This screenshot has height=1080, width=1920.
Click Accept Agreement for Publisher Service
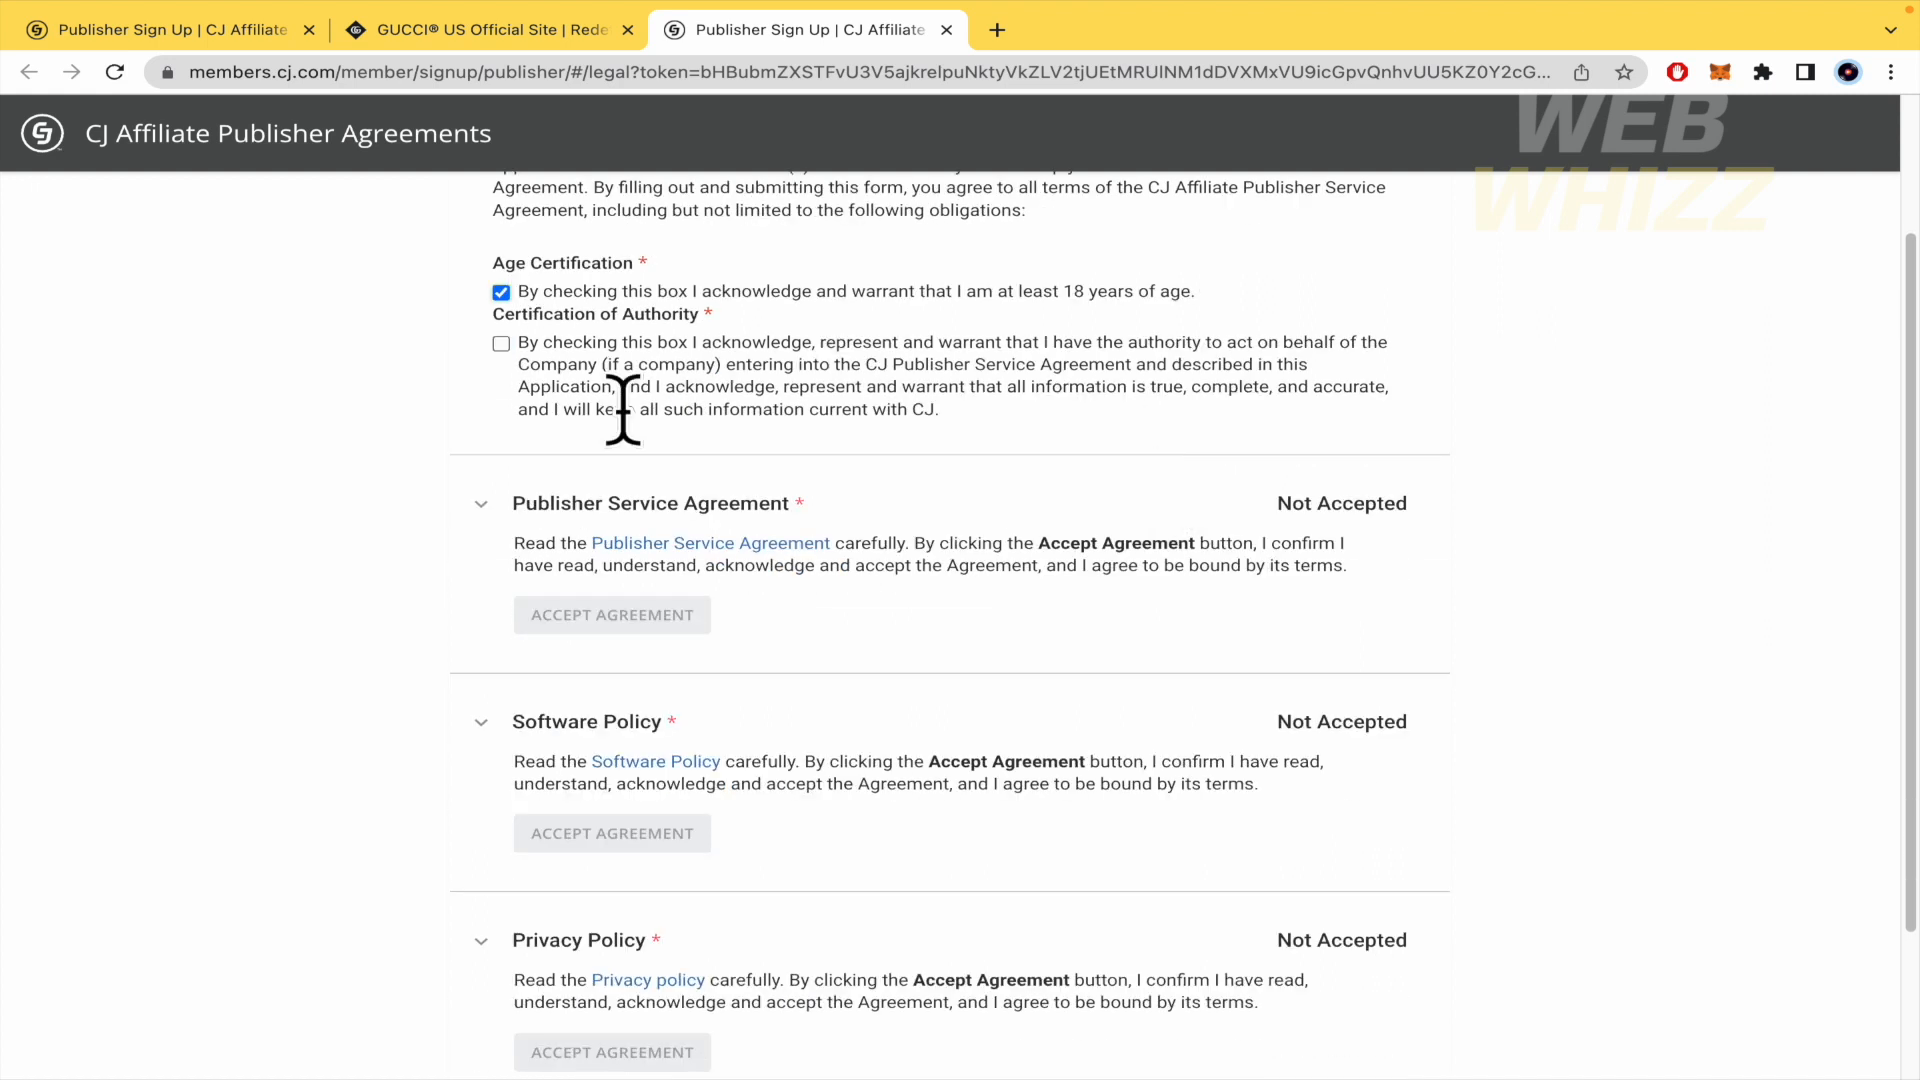(x=612, y=615)
